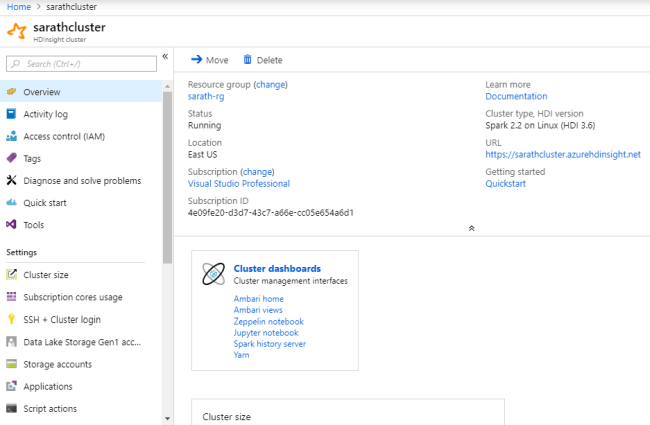Collapse the left sidebar menu
650x425 pixels.
pos(165,57)
